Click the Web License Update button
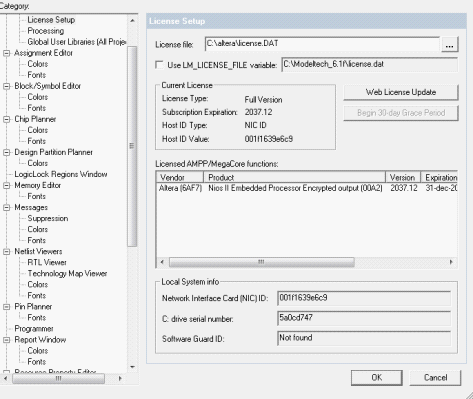473x399 pixels. click(x=401, y=92)
